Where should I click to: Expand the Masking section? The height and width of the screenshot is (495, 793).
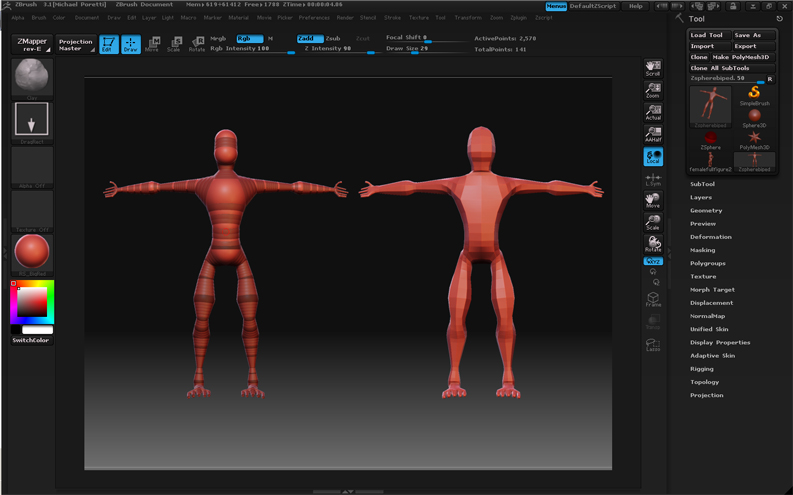[x=702, y=250]
